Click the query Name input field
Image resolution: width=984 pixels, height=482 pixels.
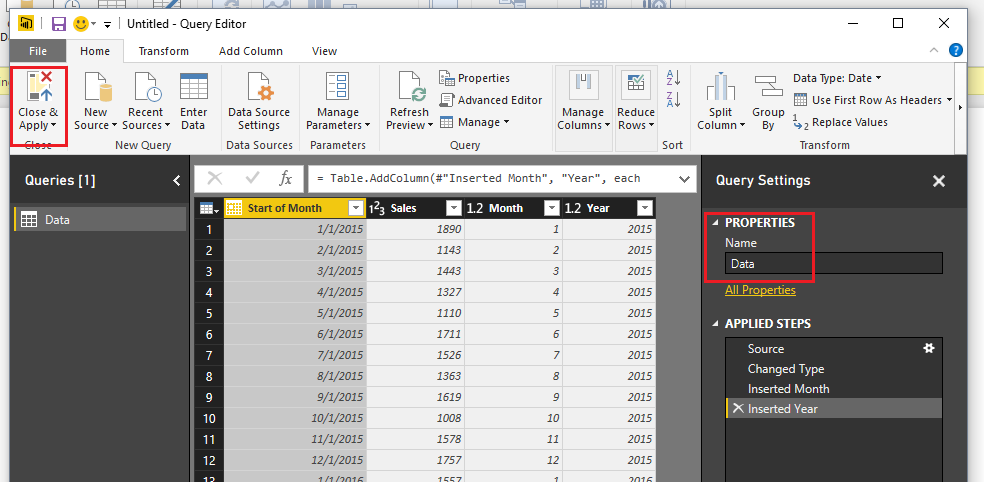point(833,264)
